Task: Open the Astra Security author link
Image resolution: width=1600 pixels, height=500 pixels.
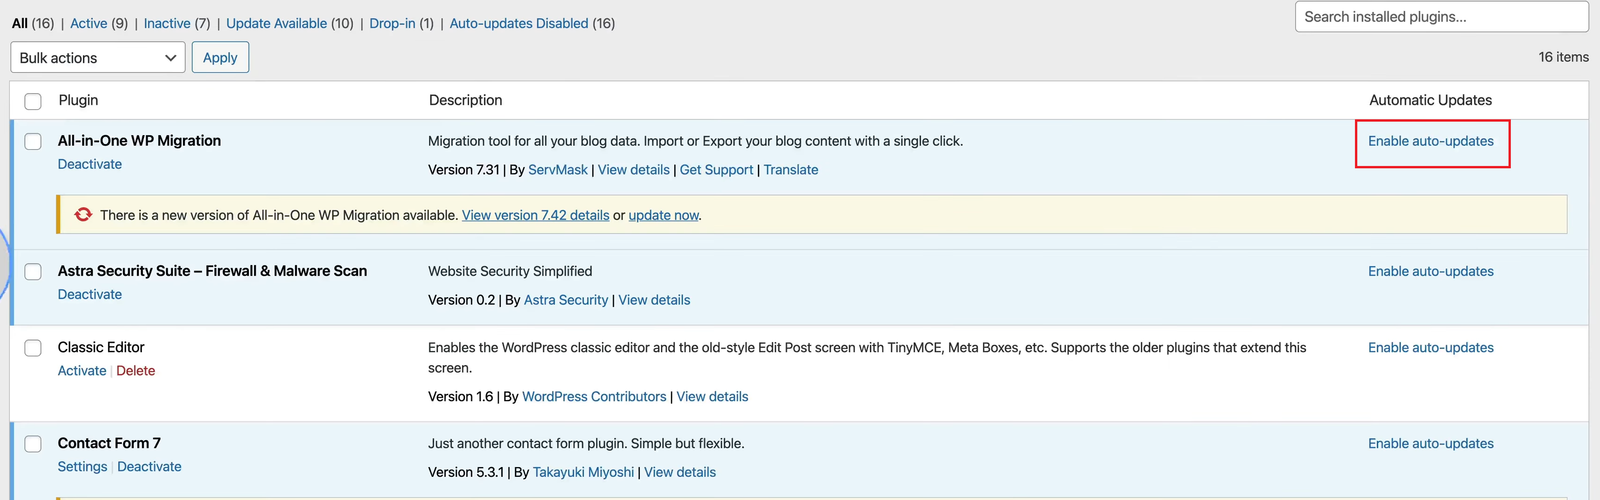Action: tap(566, 300)
